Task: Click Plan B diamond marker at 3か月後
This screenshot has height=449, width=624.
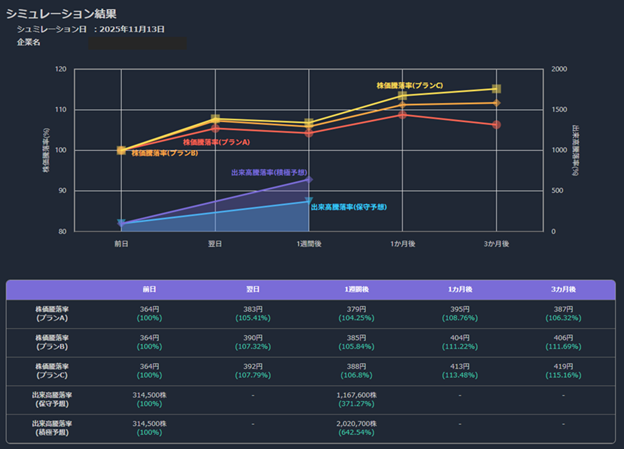Action: pos(496,103)
